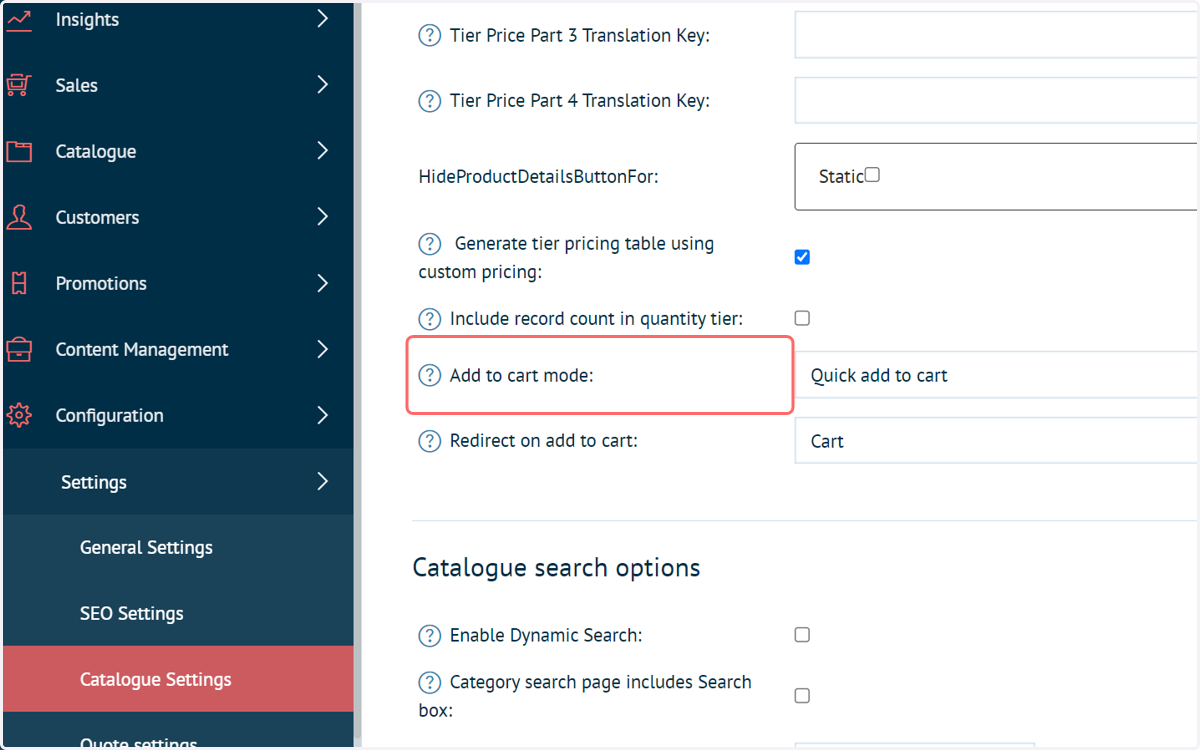Click the Content Management briefcase icon
This screenshot has height=750, width=1200.
click(19, 350)
